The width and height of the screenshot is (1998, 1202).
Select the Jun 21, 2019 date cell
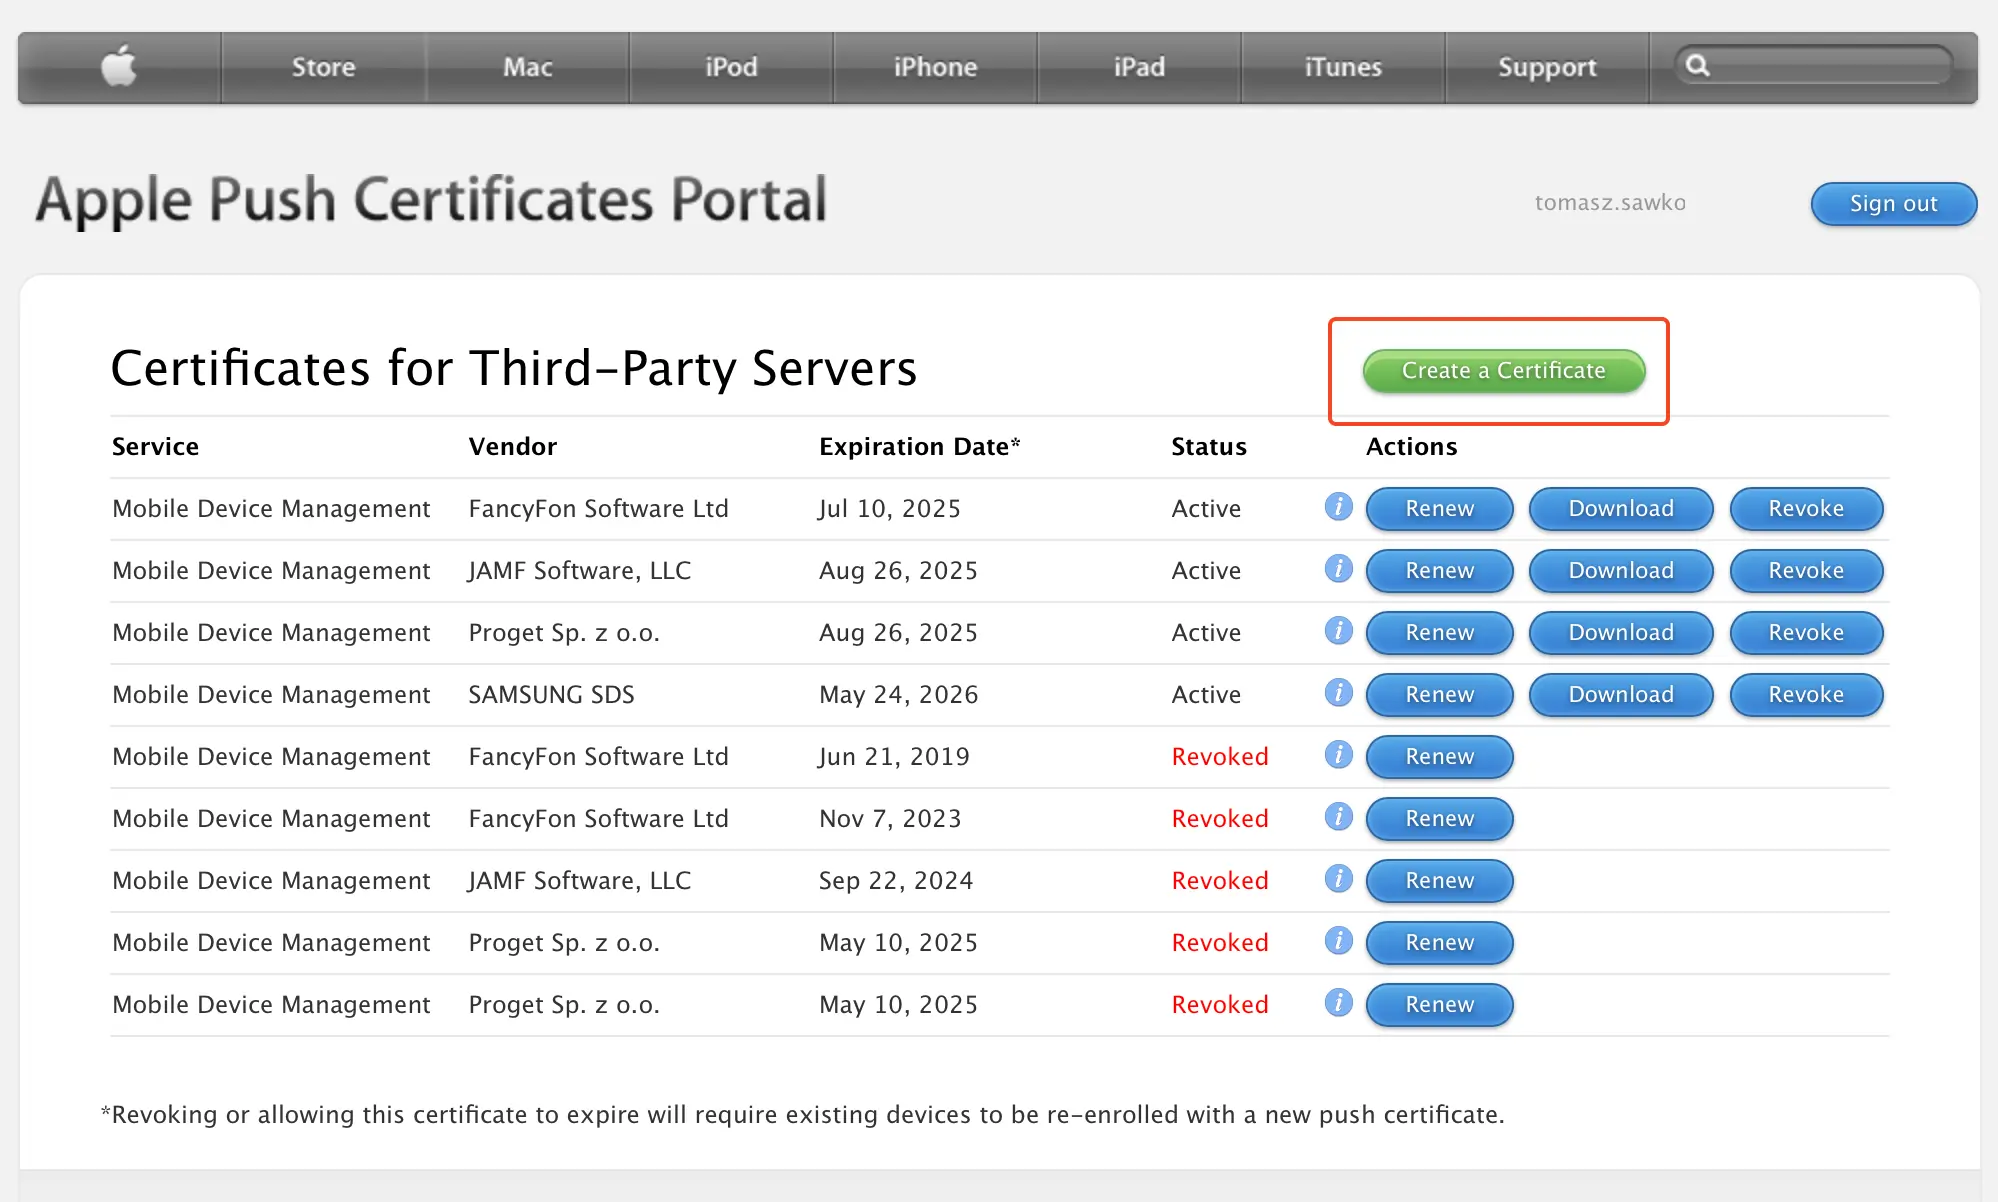click(894, 757)
